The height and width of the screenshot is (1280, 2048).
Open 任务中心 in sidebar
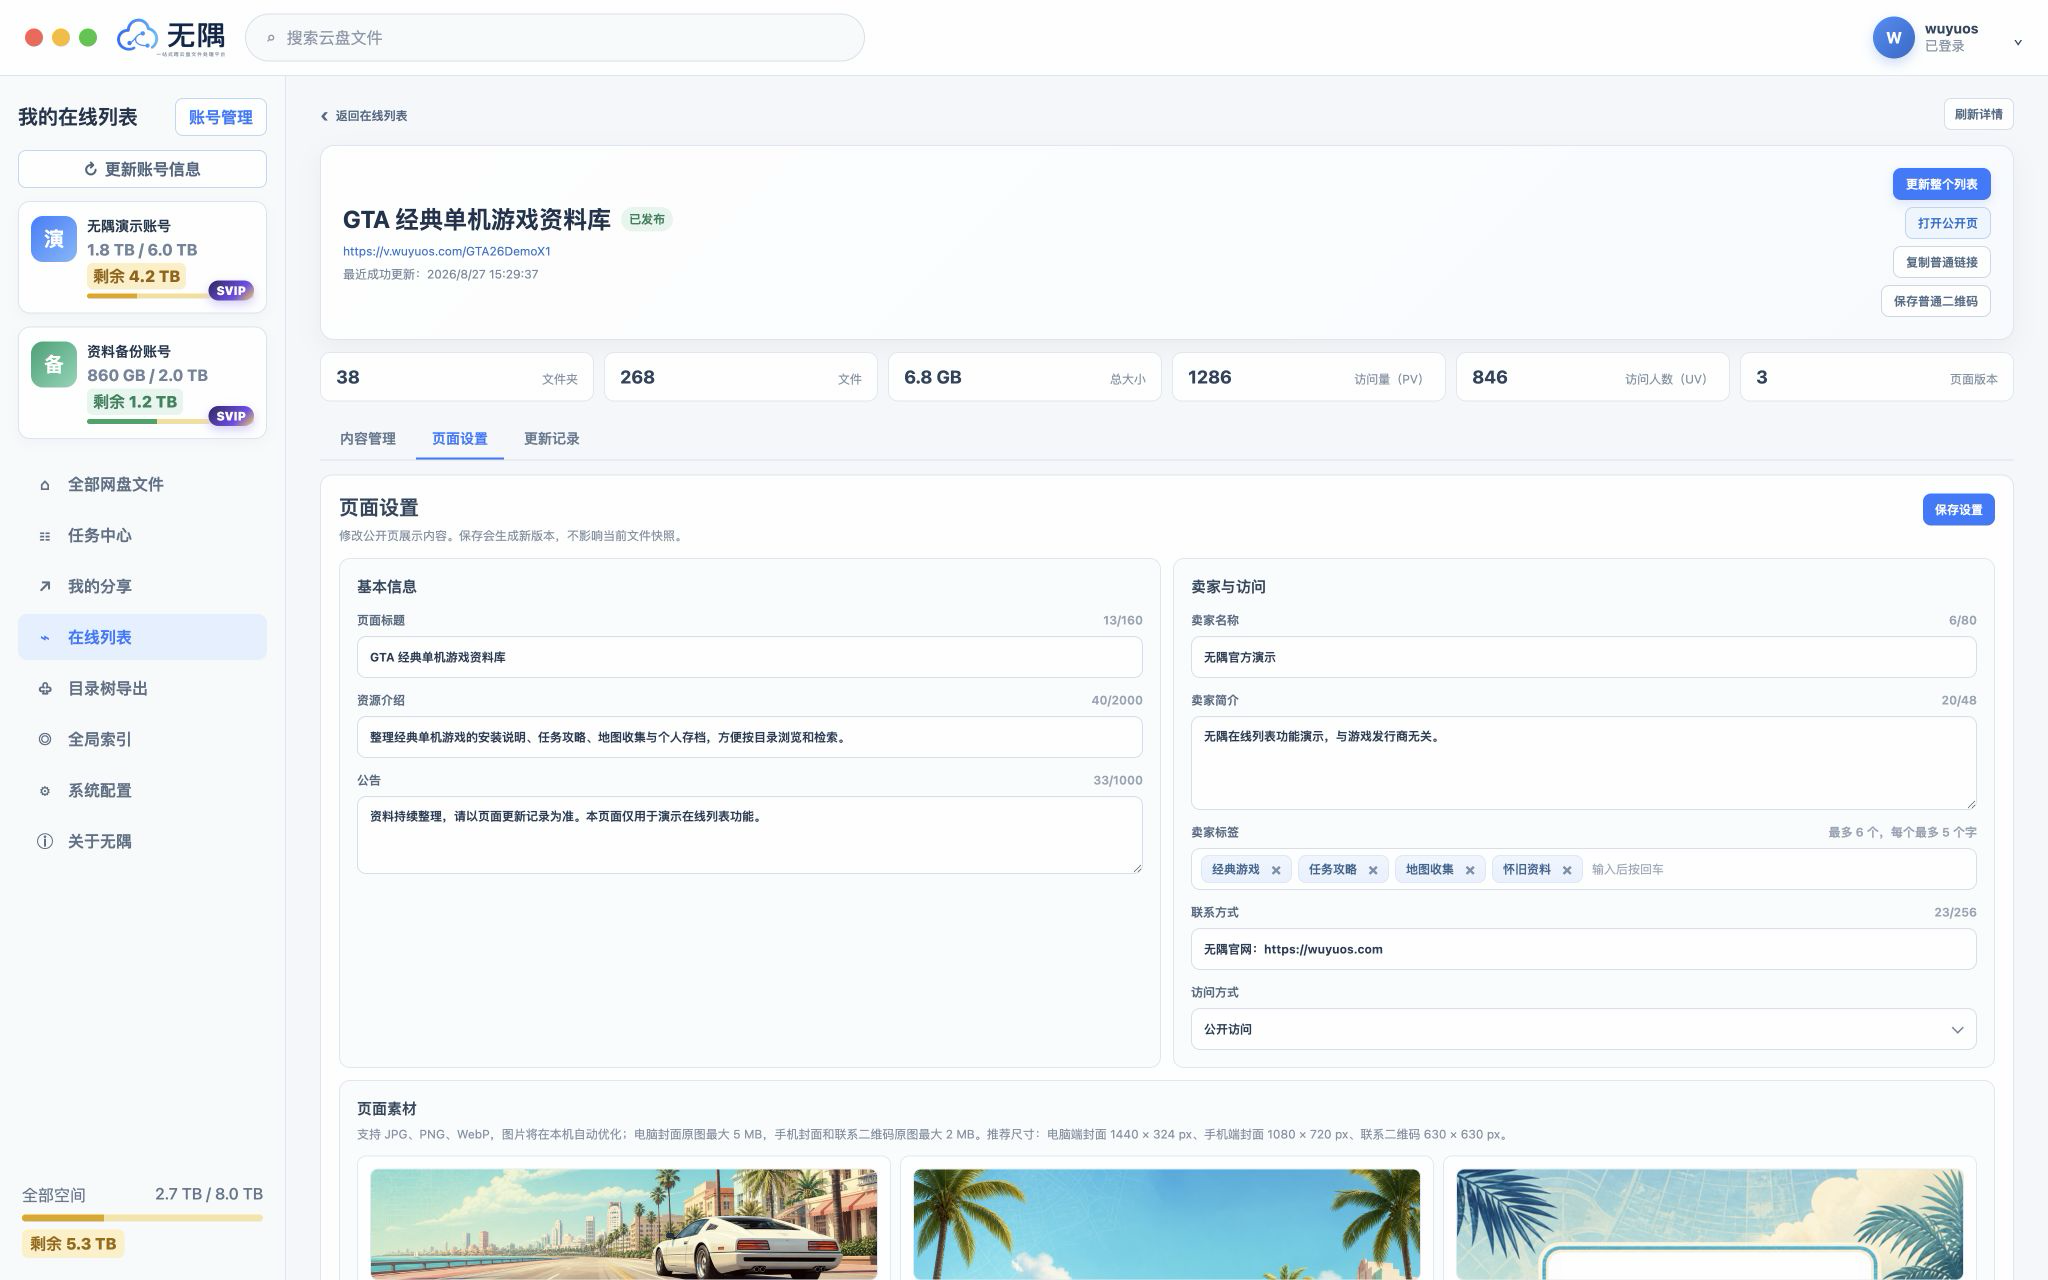pyautogui.click(x=142, y=536)
